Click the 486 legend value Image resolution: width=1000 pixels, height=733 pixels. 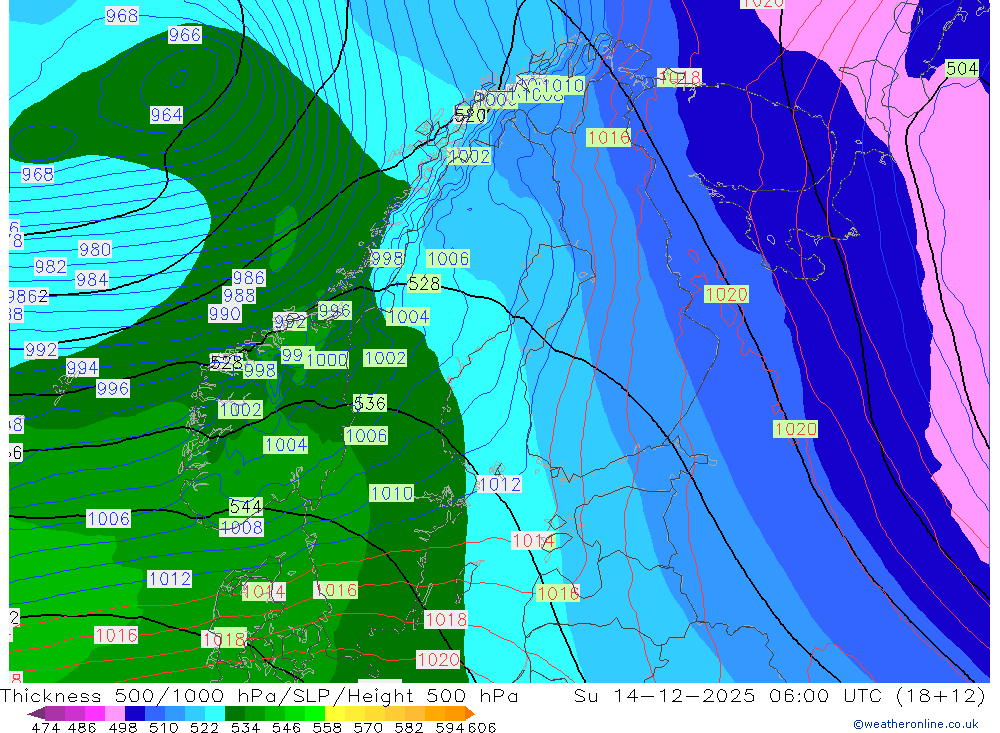pyautogui.click(x=82, y=728)
